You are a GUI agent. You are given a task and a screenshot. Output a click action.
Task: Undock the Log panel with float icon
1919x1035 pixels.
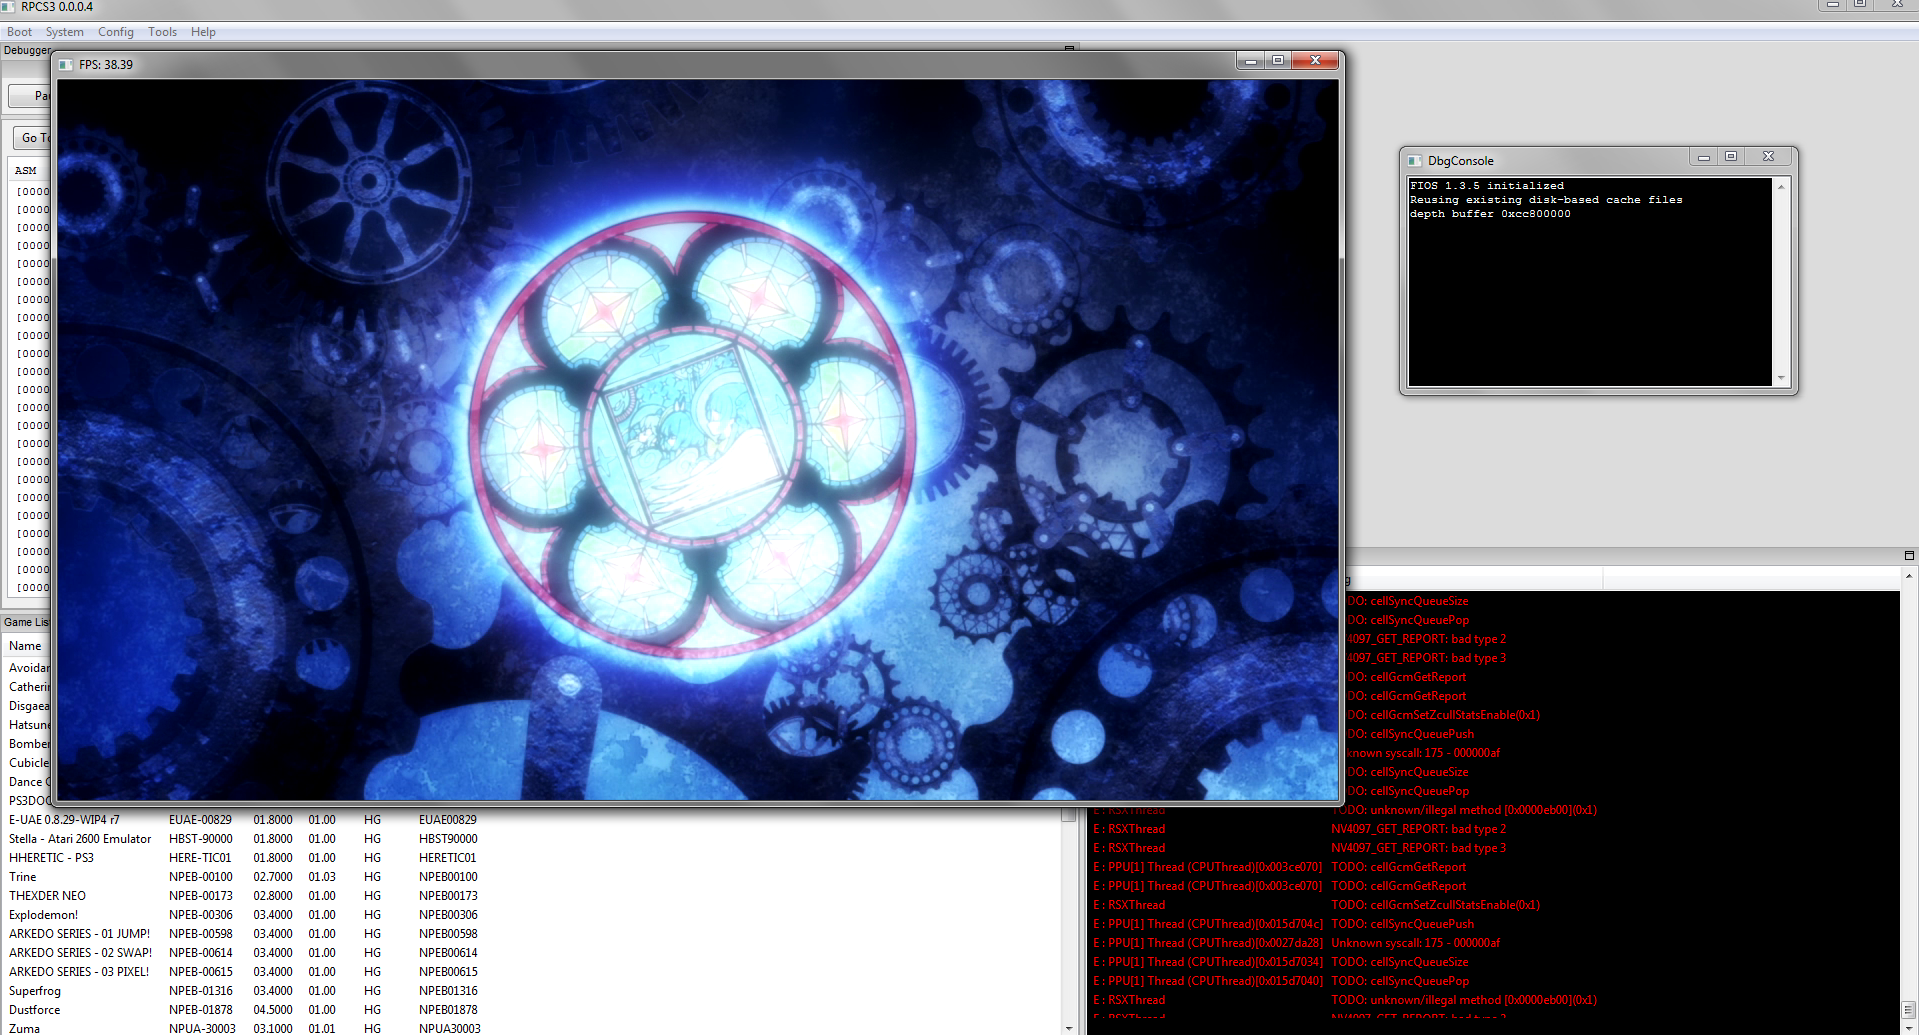point(1909,556)
